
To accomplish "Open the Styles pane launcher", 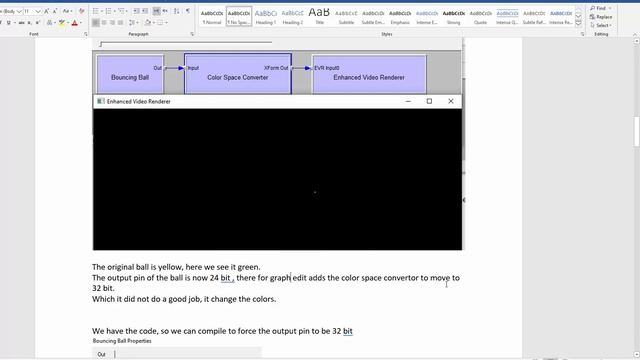I will pos(582,34).
